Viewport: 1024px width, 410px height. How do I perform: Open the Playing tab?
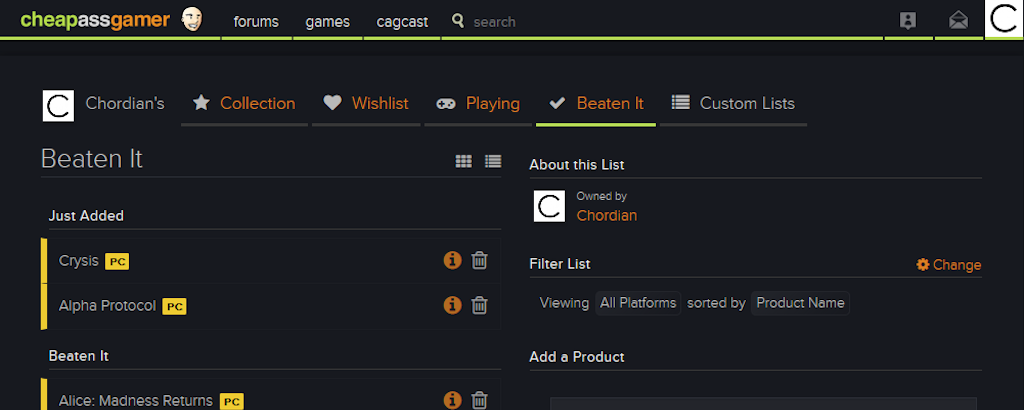(478, 103)
